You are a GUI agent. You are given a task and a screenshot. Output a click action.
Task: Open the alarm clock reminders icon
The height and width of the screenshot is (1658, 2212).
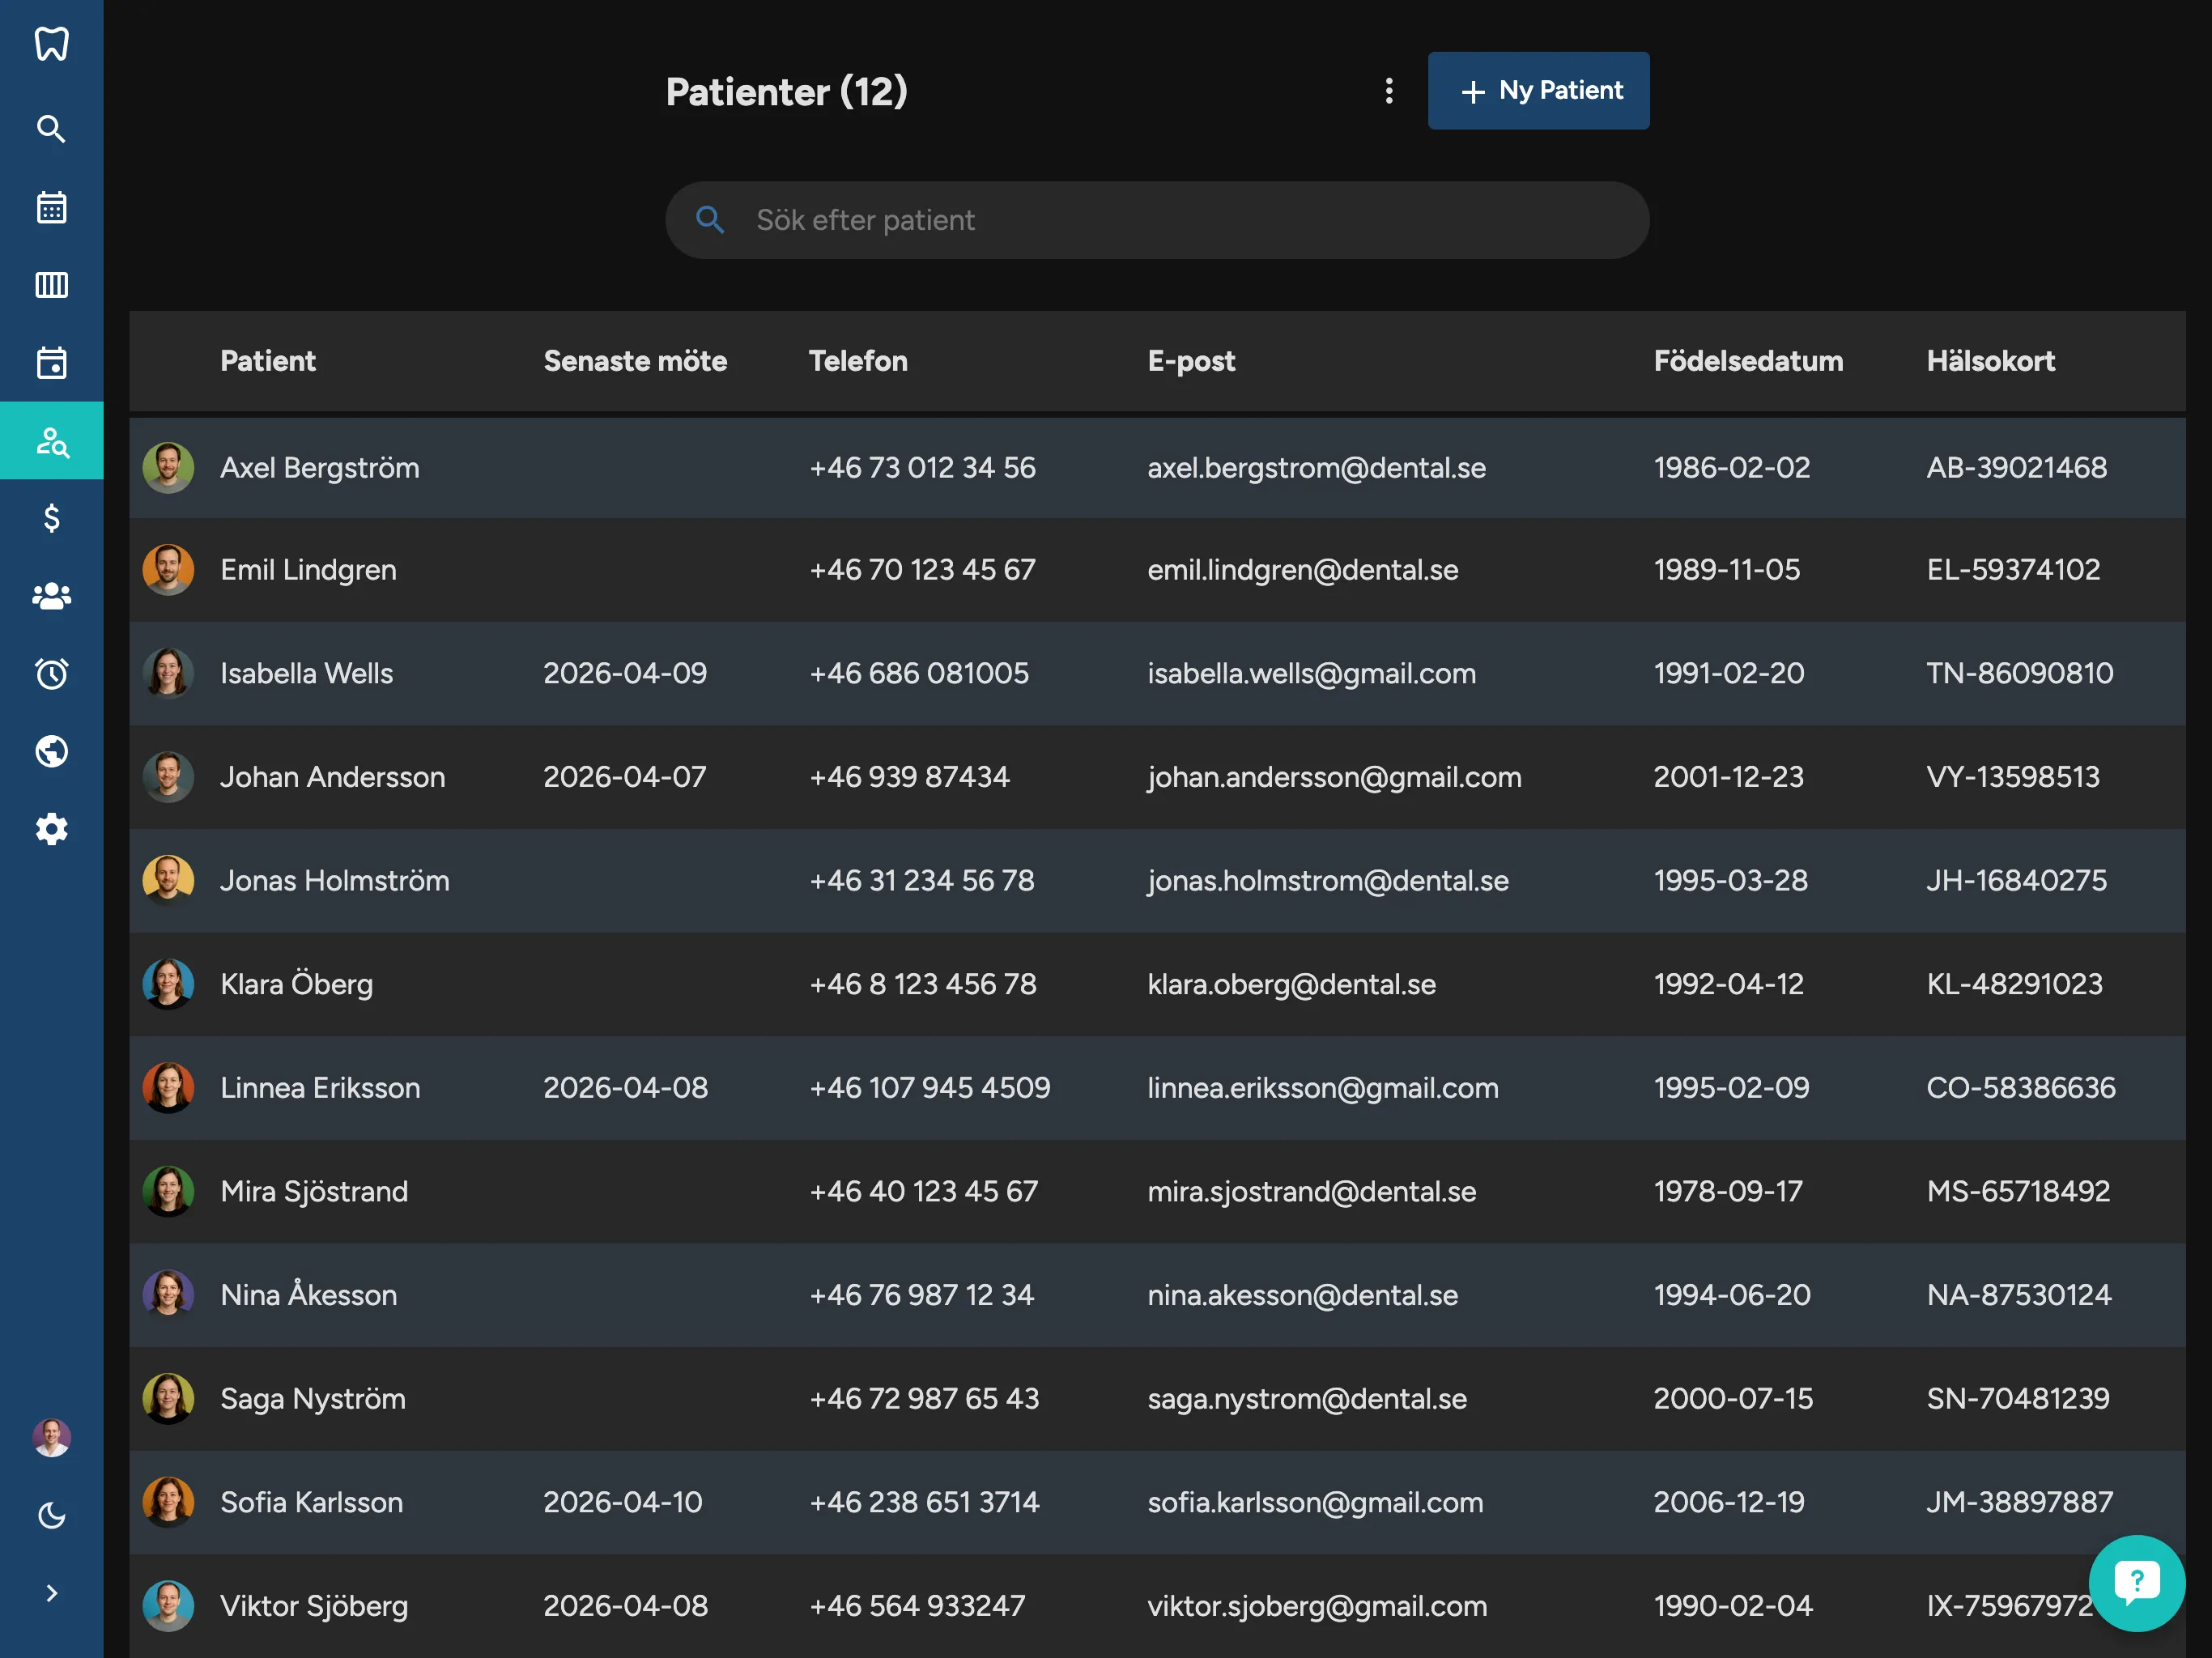[x=51, y=674]
